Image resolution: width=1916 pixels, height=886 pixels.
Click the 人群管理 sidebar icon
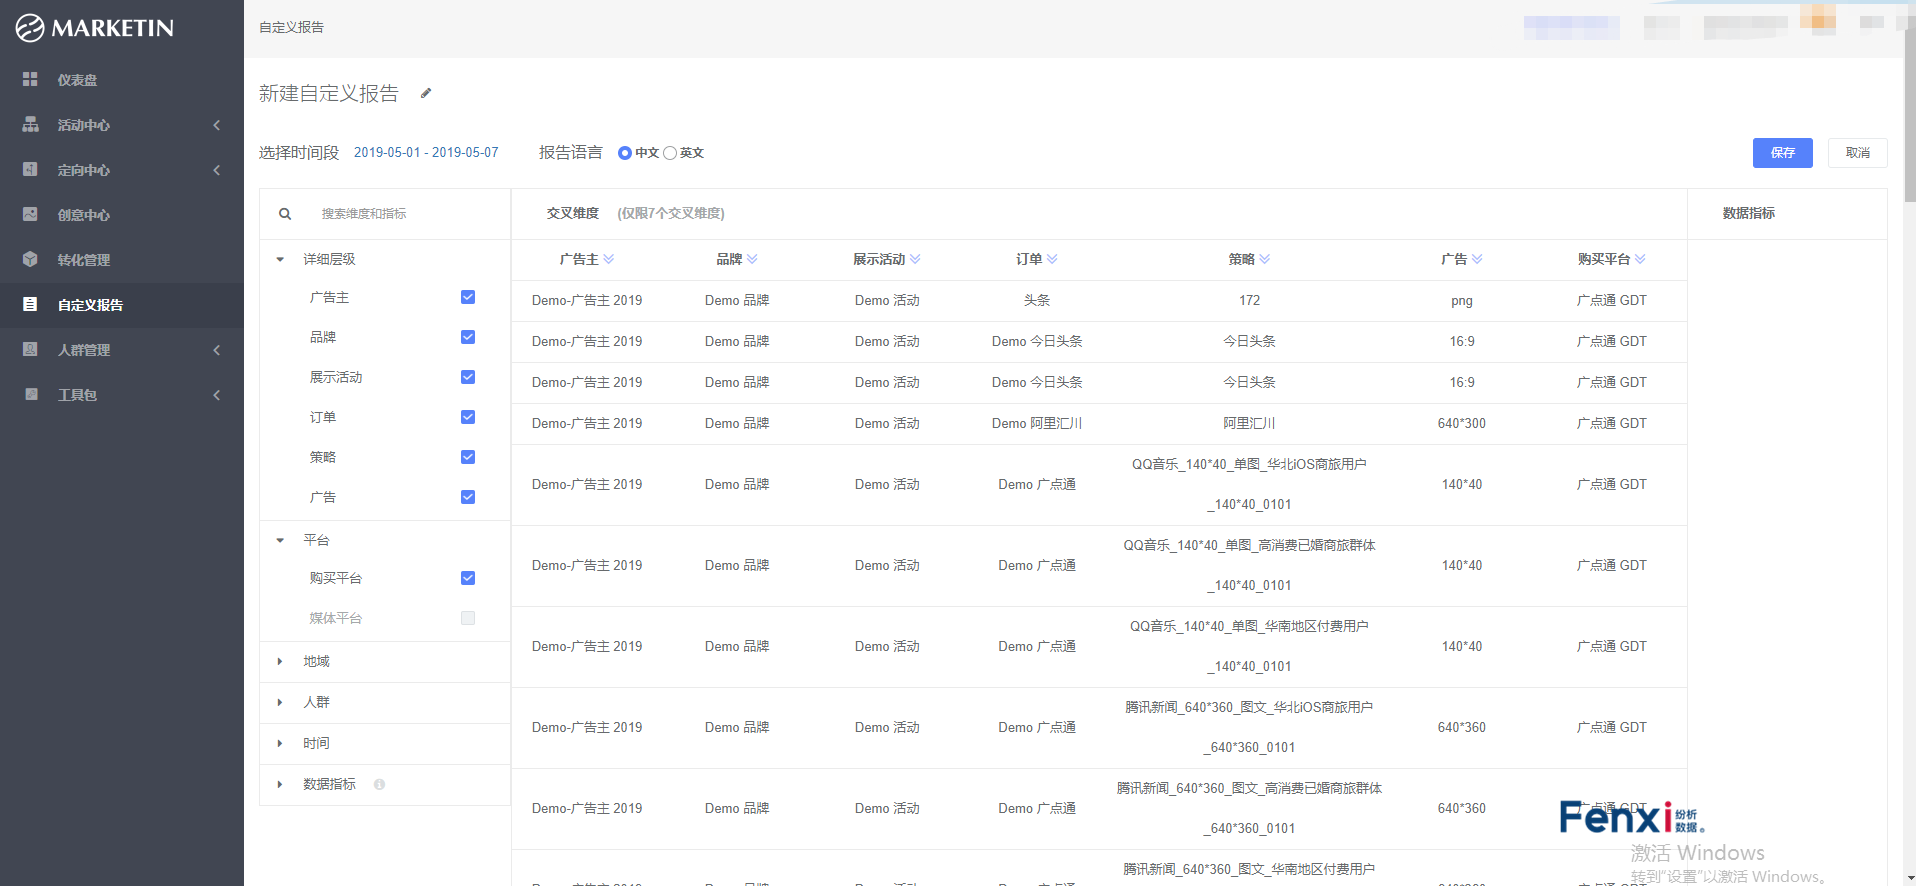(30, 350)
